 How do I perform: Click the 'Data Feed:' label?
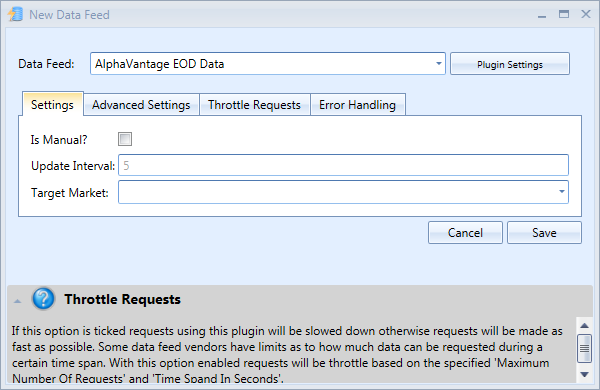46,64
